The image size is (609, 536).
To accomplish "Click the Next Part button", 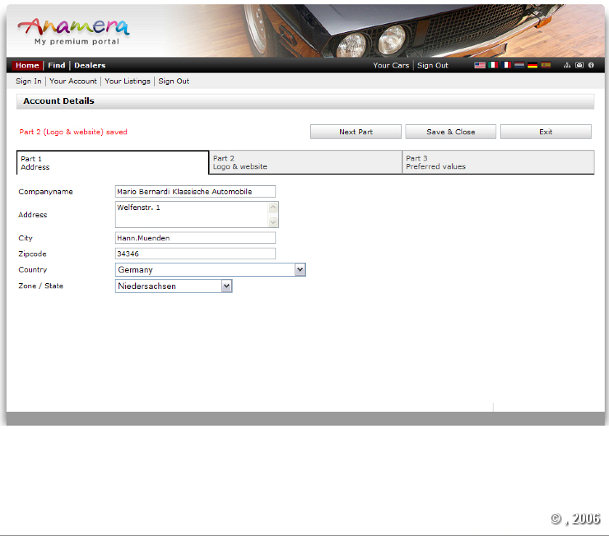I will click(356, 132).
